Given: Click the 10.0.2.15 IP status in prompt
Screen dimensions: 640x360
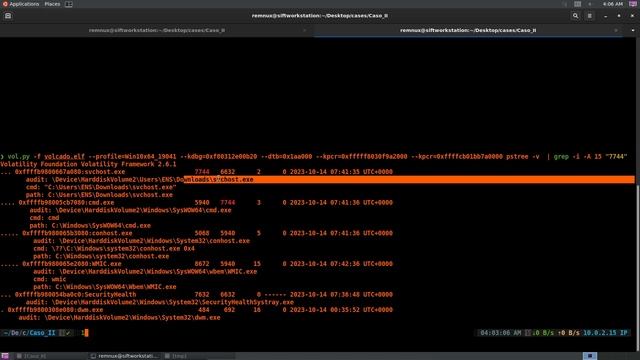Looking at the screenshot, I should (x=605, y=333).
